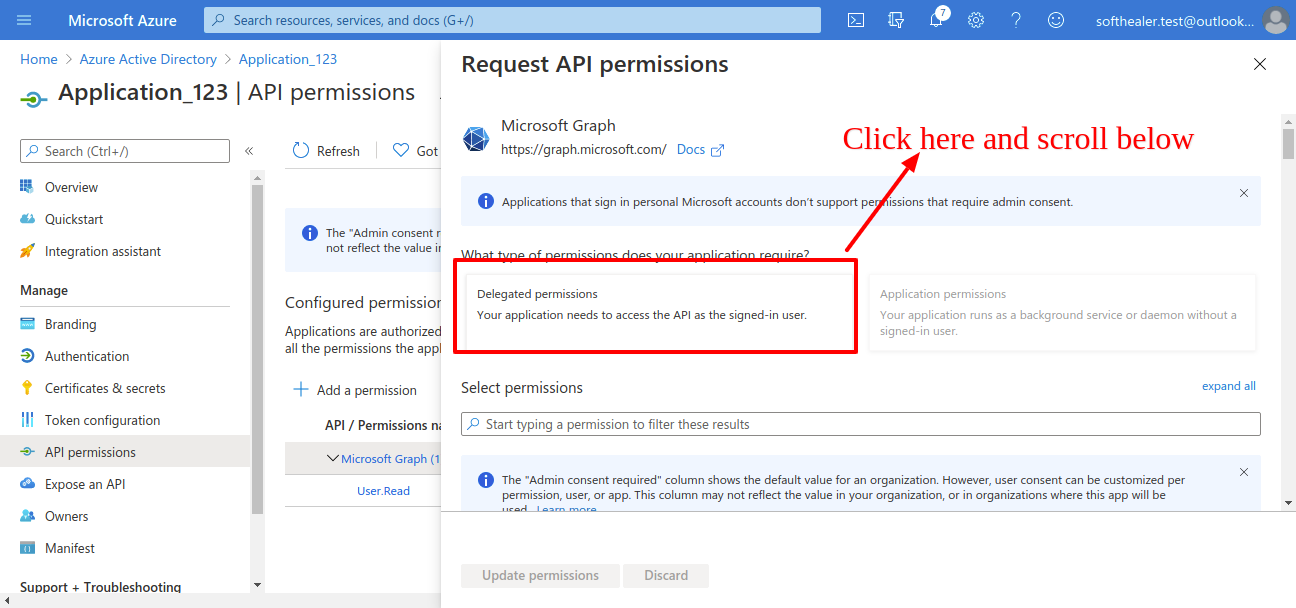The width and height of the screenshot is (1296, 608).
Task: Click the external link icon next to Docs
Action: 717,150
